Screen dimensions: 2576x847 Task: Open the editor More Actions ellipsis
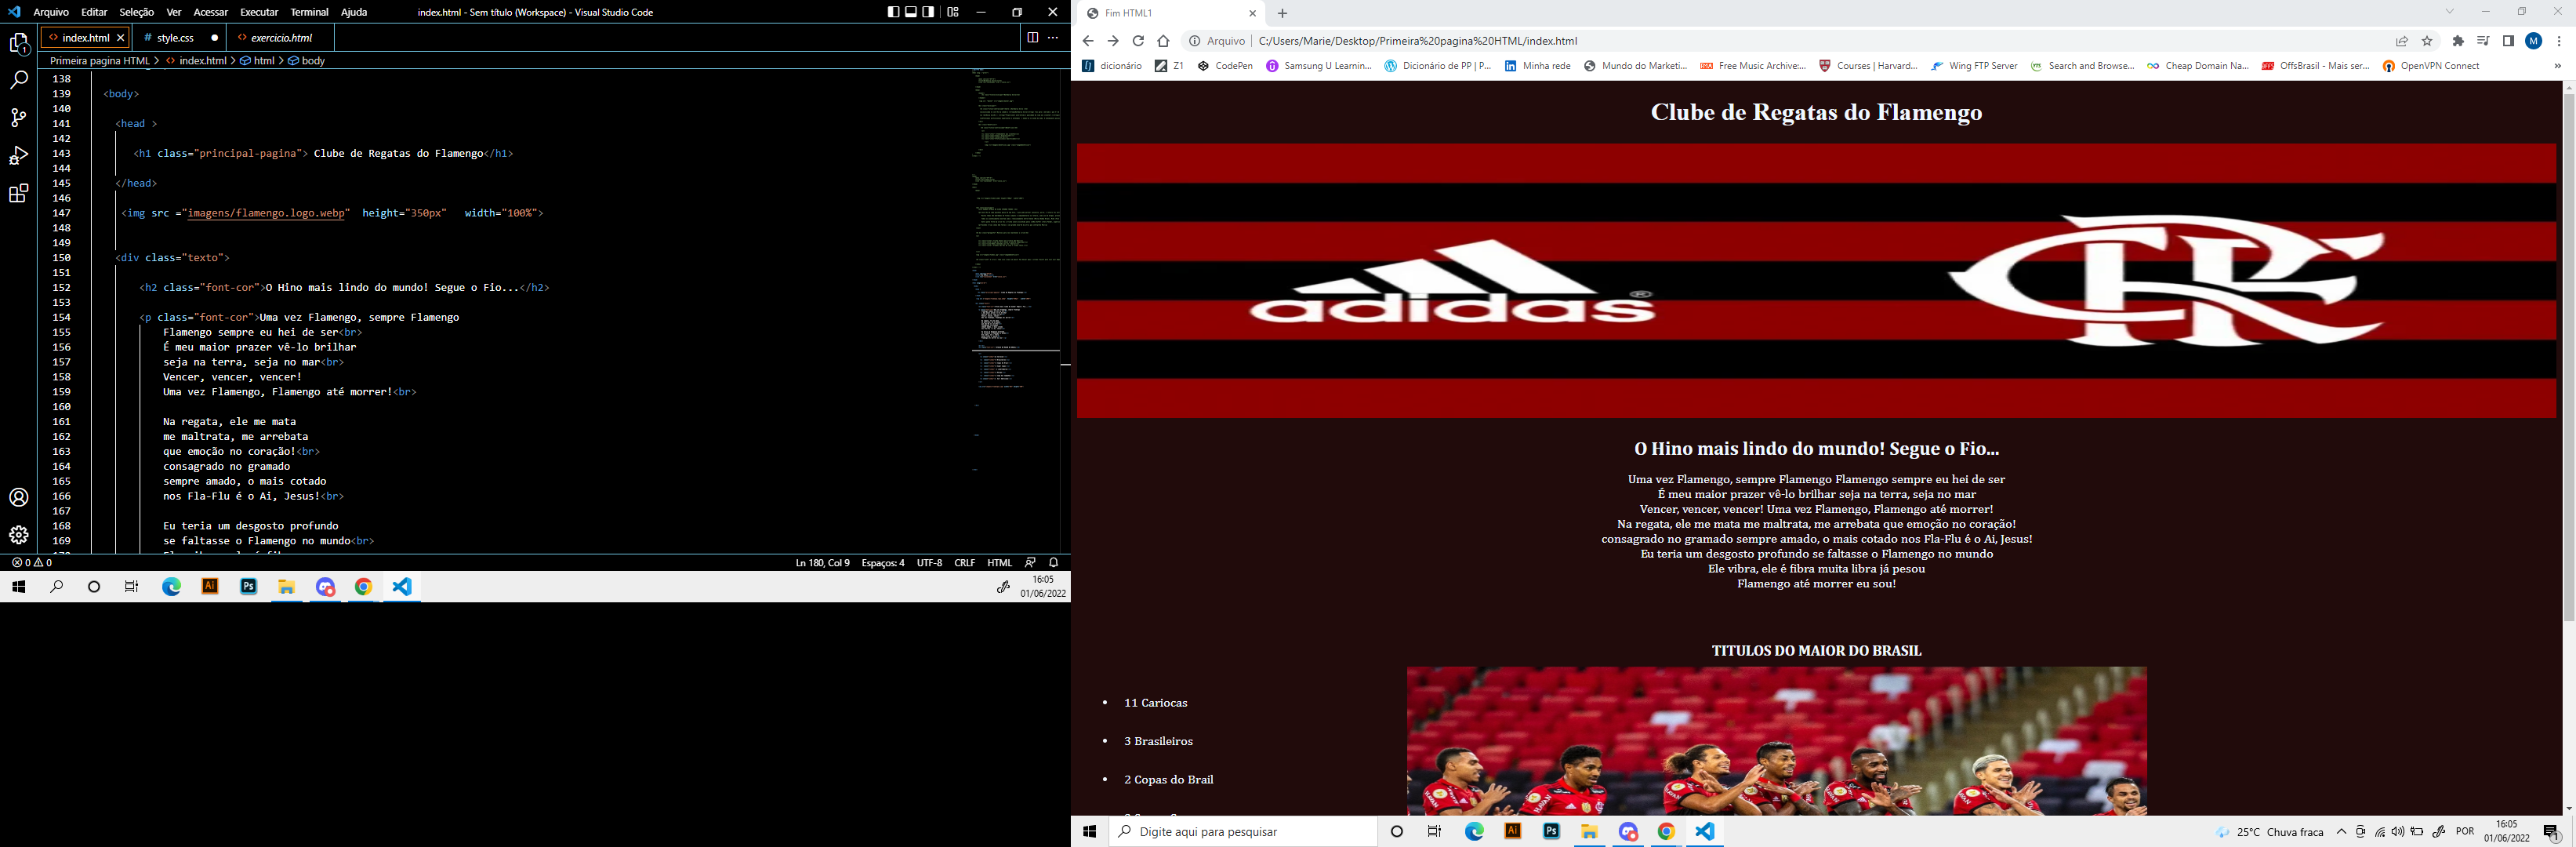(1053, 38)
